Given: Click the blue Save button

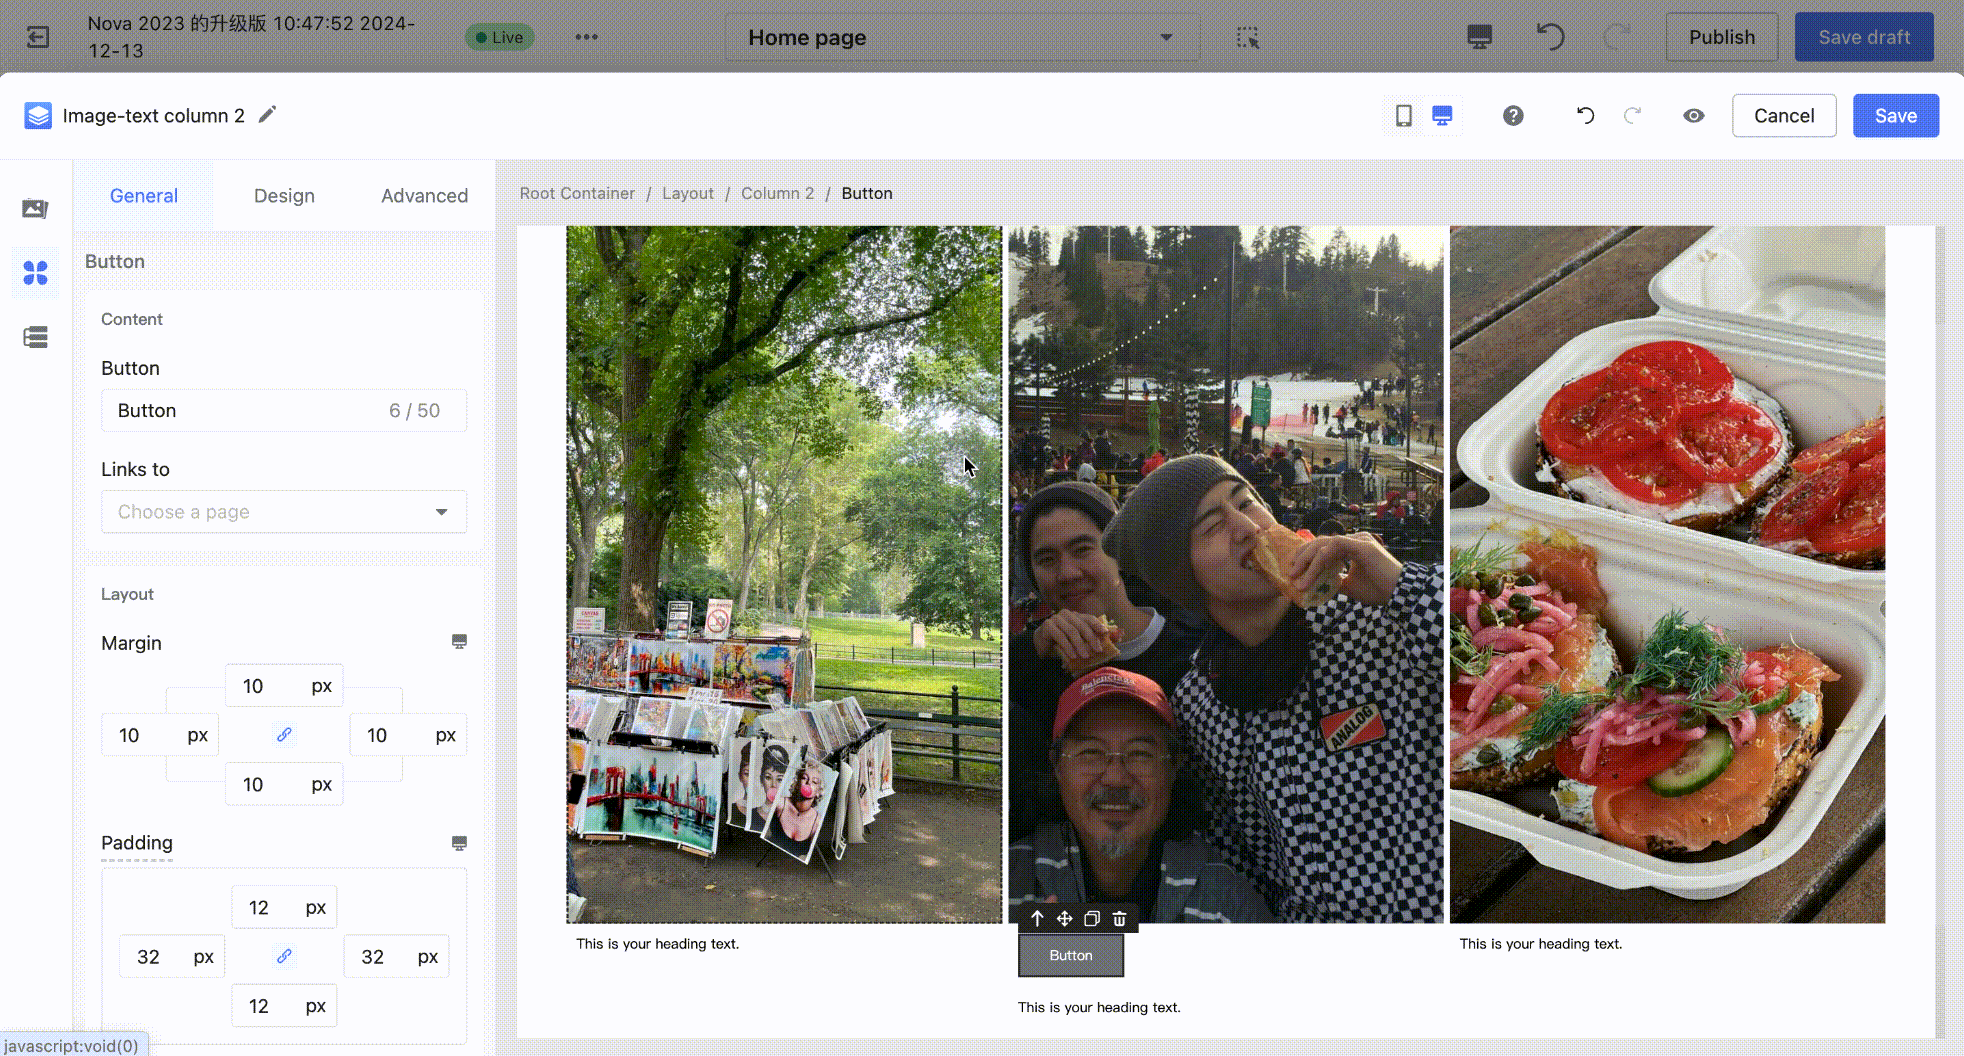Looking at the screenshot, I should pos(1895,116).
